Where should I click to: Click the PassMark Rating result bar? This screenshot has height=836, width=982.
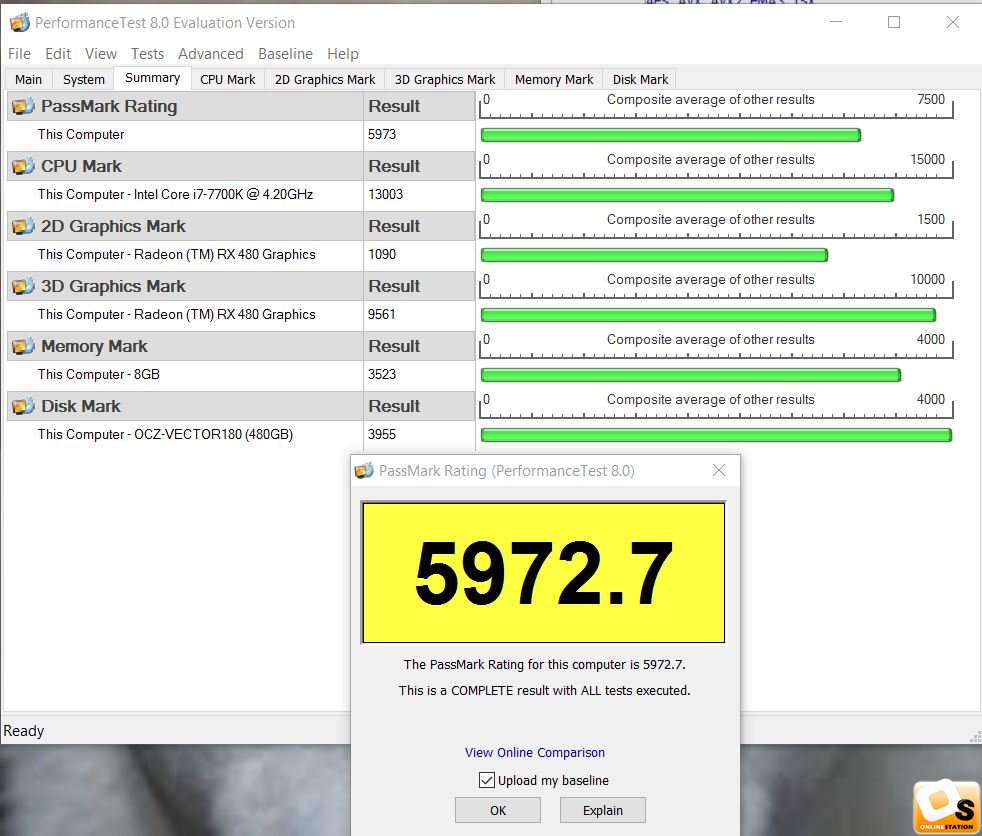point(671,135)
